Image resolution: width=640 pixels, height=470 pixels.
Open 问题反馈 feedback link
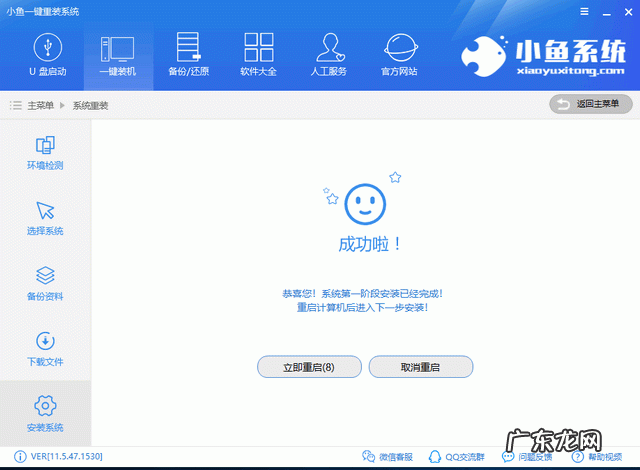pos(527,457)
